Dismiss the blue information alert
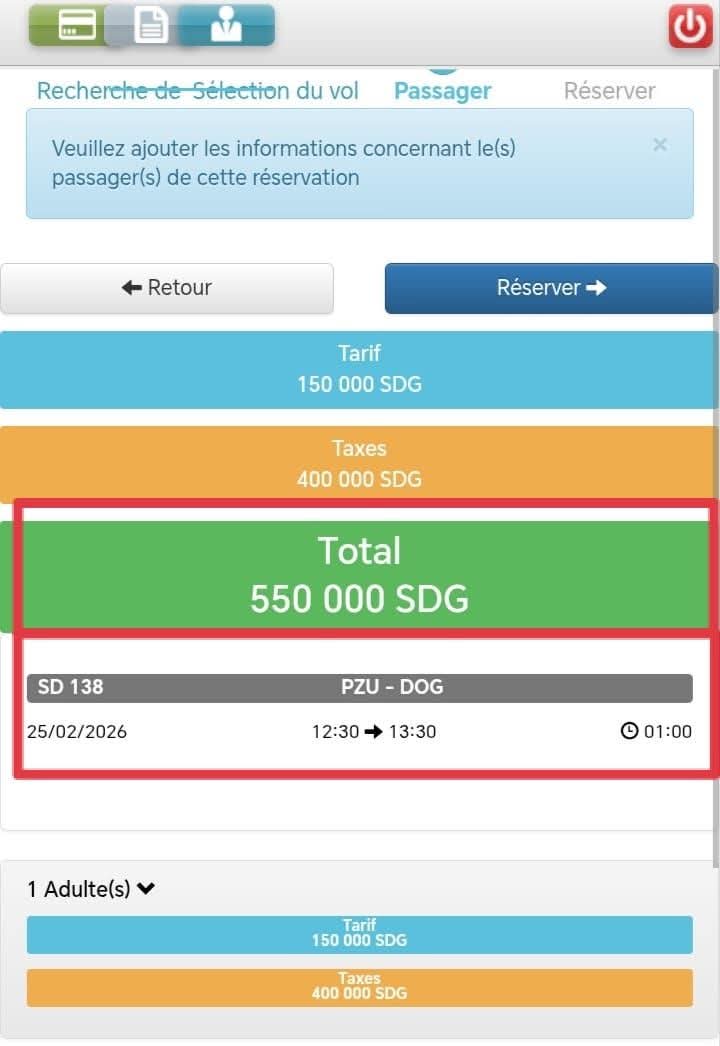Screen dimensions: 720x1046 click(659, 145)
